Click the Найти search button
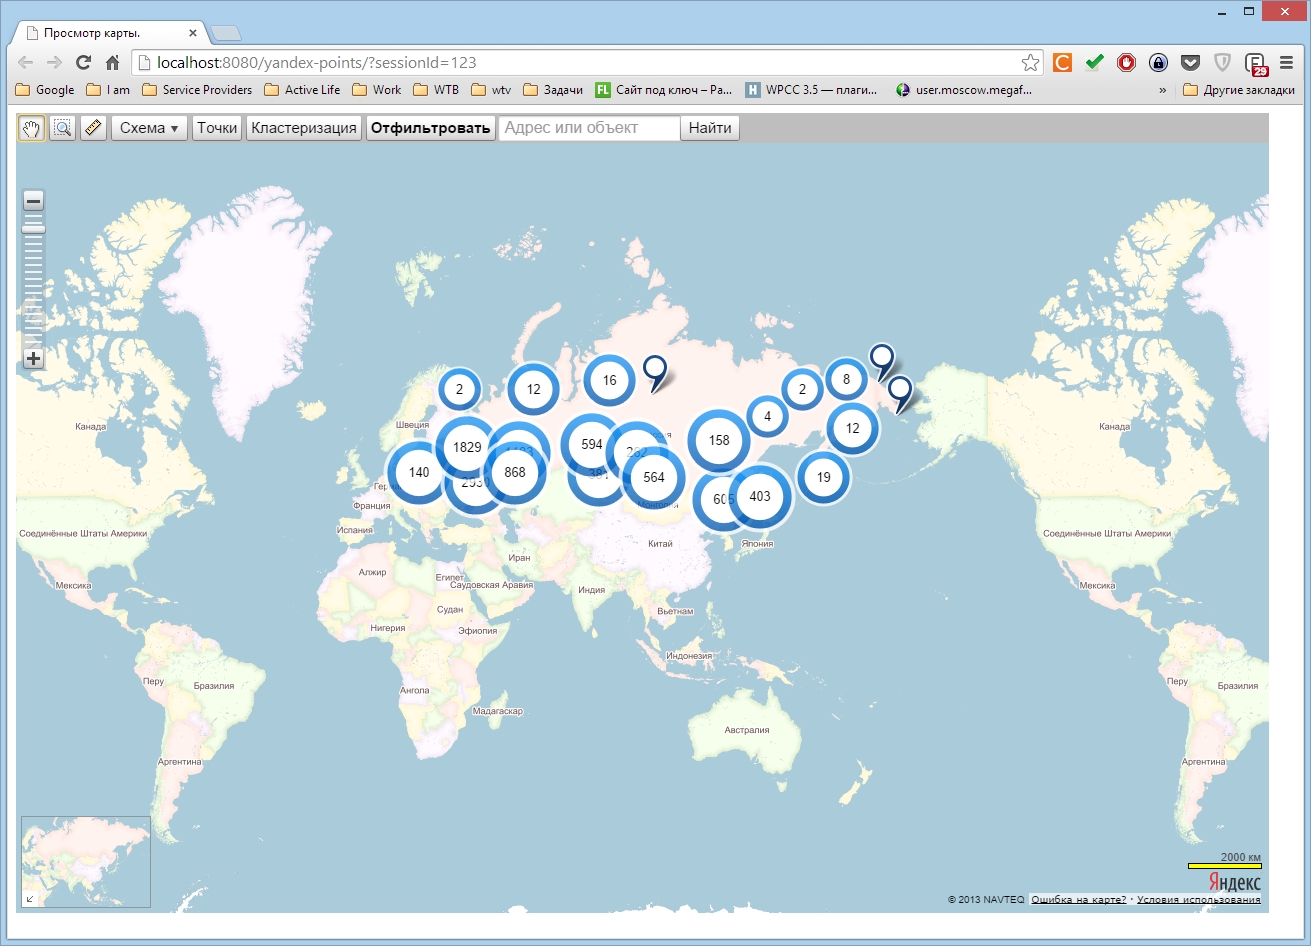 [709, 128]
